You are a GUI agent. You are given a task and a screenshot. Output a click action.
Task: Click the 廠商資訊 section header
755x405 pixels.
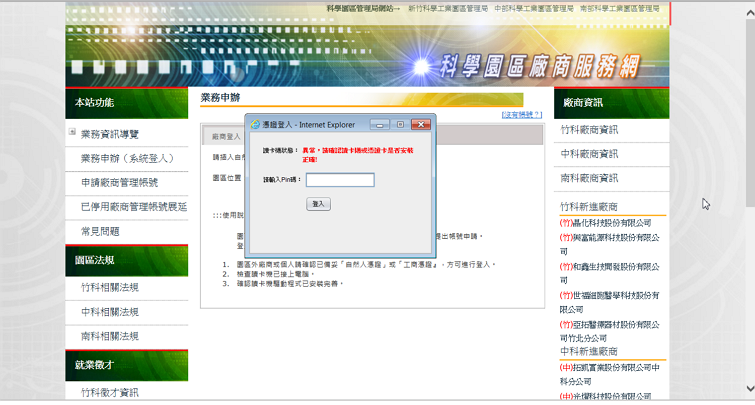(x=612, y=103)
